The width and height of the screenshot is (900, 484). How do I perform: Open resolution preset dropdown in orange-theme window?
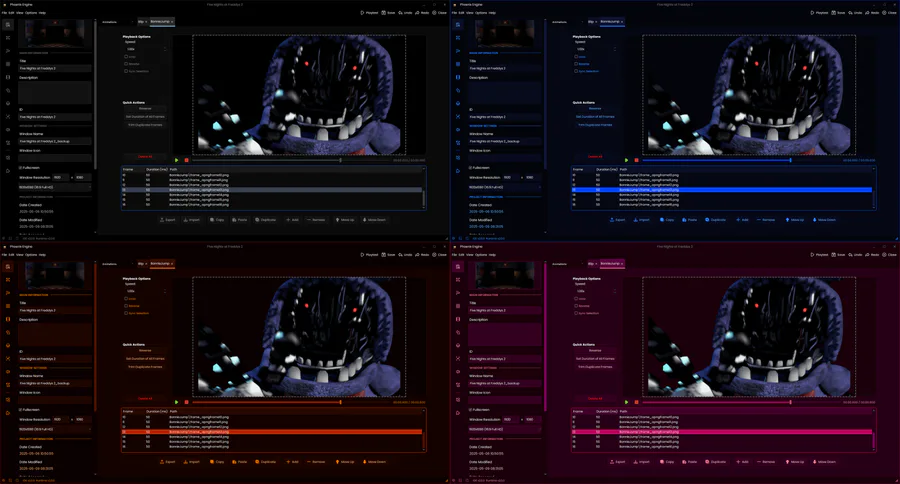[55, 429]
